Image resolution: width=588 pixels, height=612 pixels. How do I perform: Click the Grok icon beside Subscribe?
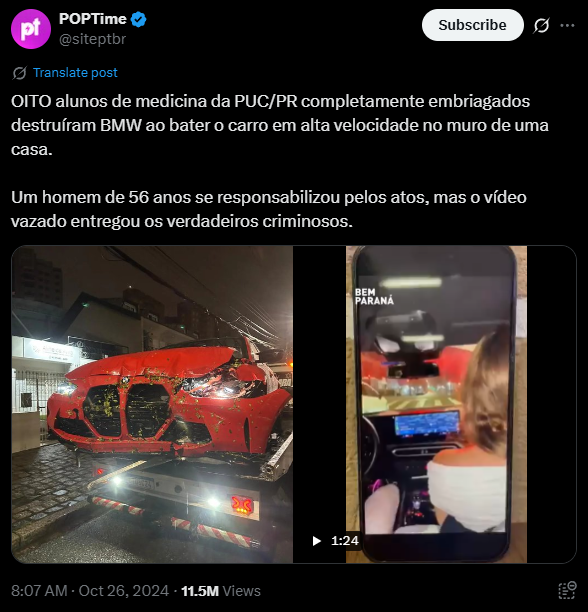(541, 25)
